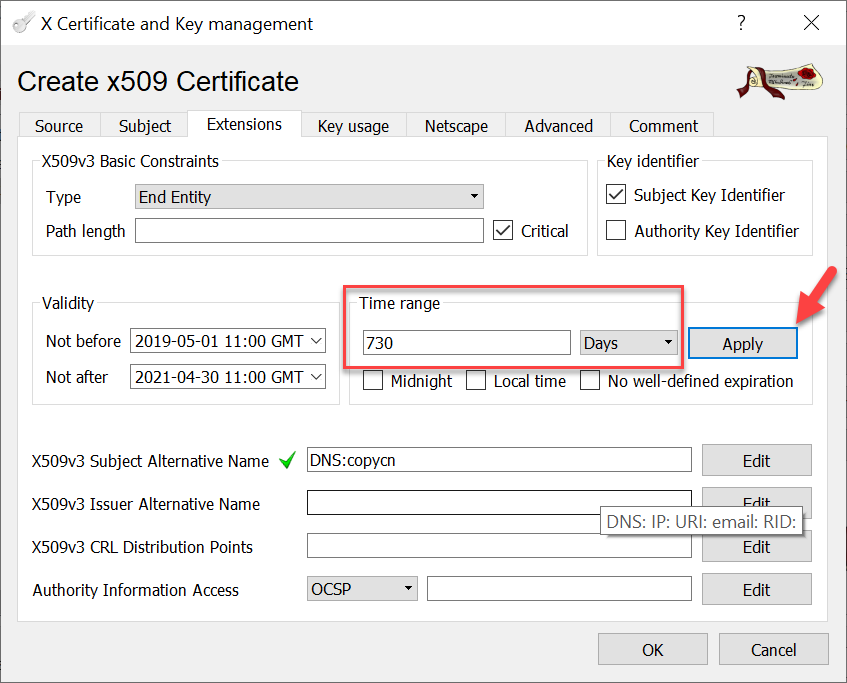Expand the Days unit dropdown
The width and height of the screenshot is (847, 683).
pos(628,343)
